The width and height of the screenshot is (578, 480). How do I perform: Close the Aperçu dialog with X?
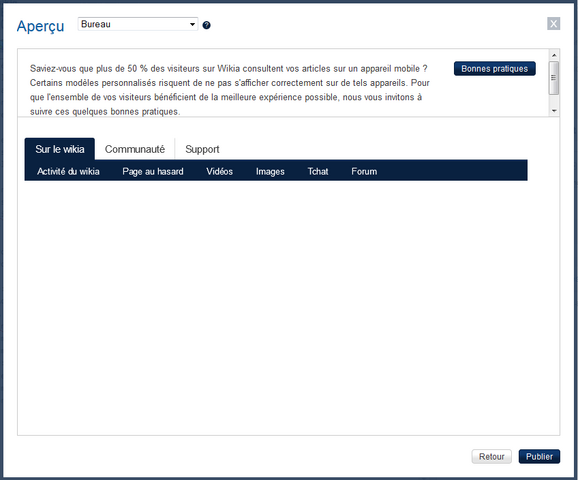tap(553, 24)
